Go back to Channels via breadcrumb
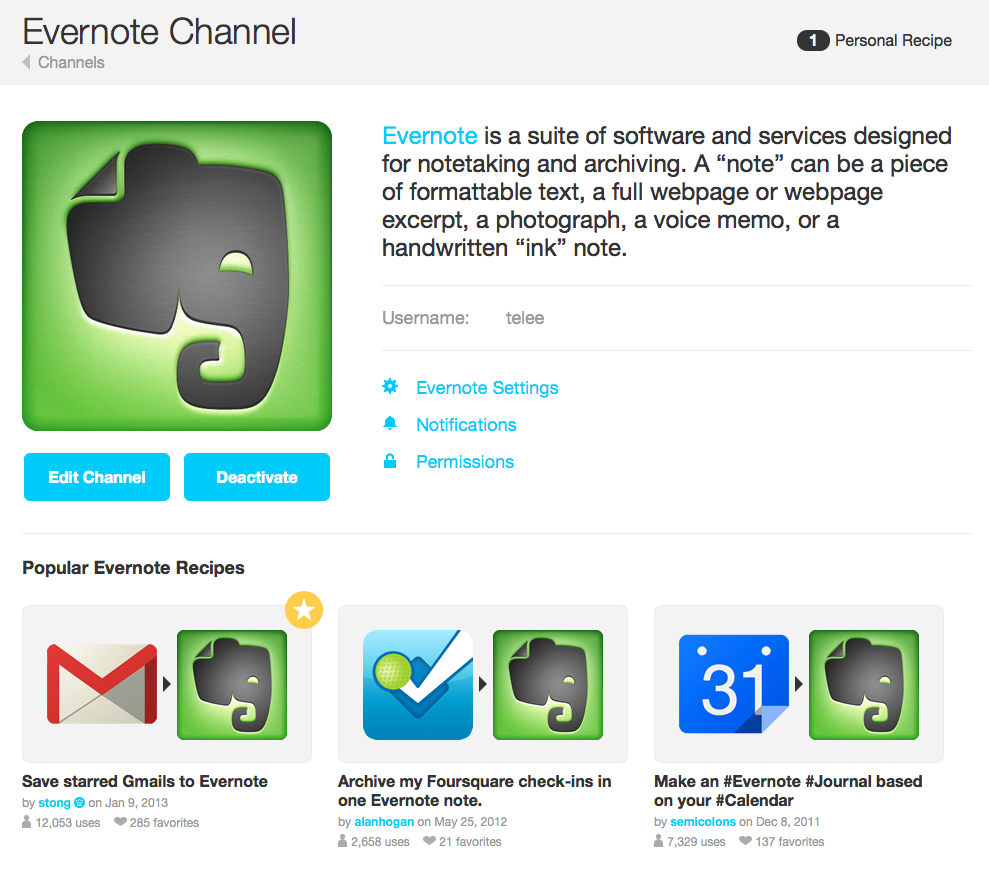This screenshot has height=878, width=989. point(71,63)
